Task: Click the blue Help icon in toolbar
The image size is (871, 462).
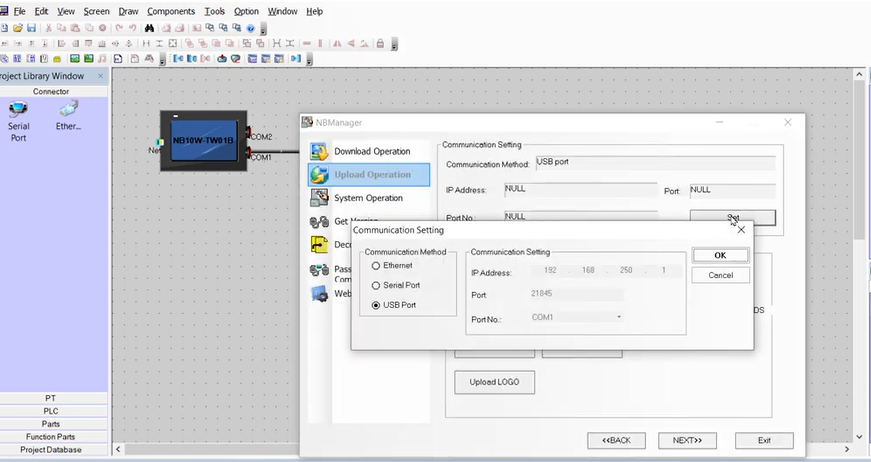Action: [250, 28]
